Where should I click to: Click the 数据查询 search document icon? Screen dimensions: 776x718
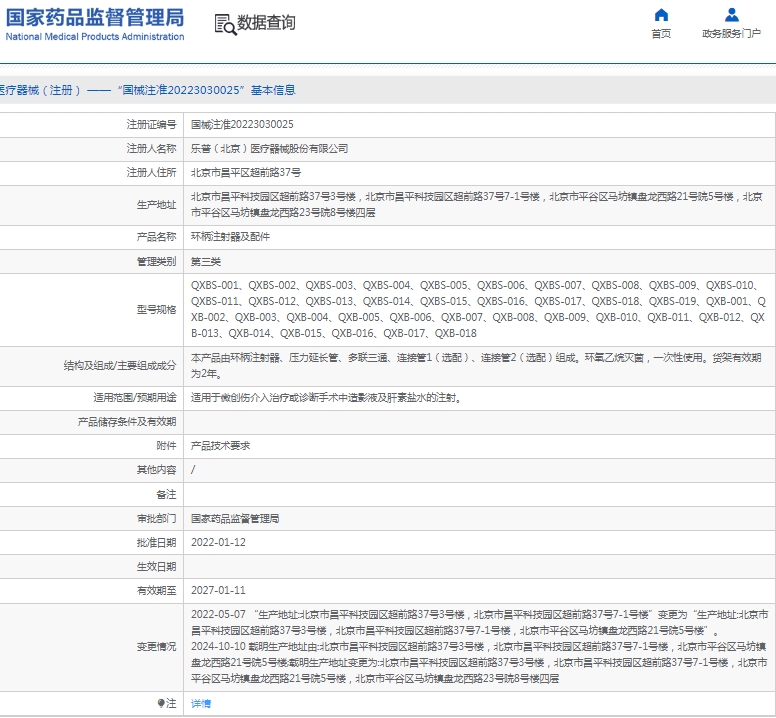point(225,24)
